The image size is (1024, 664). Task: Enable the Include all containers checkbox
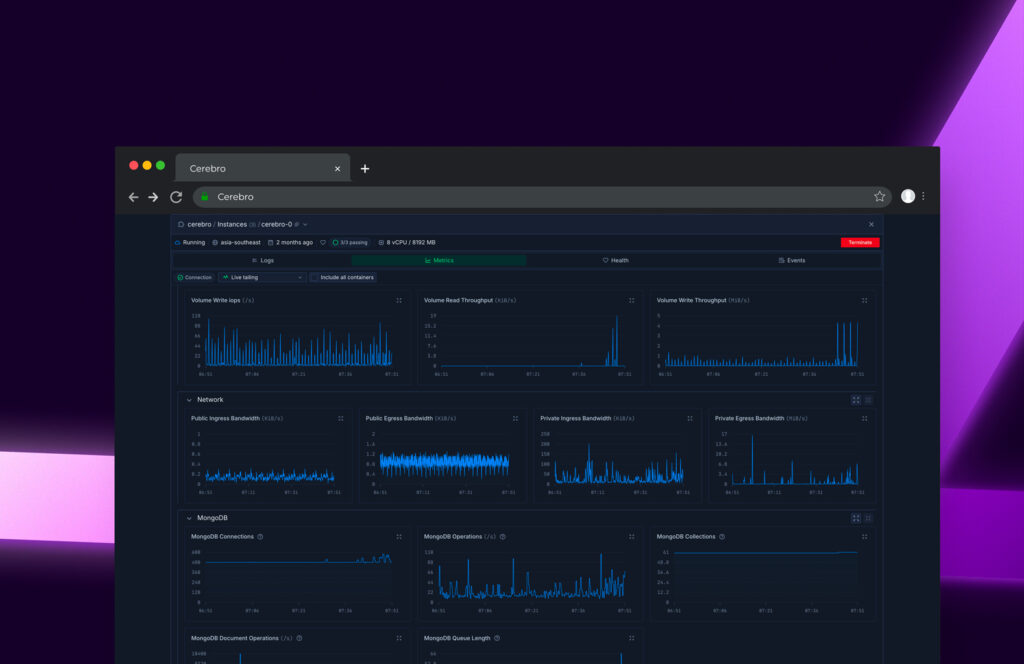tap(314, 277)
